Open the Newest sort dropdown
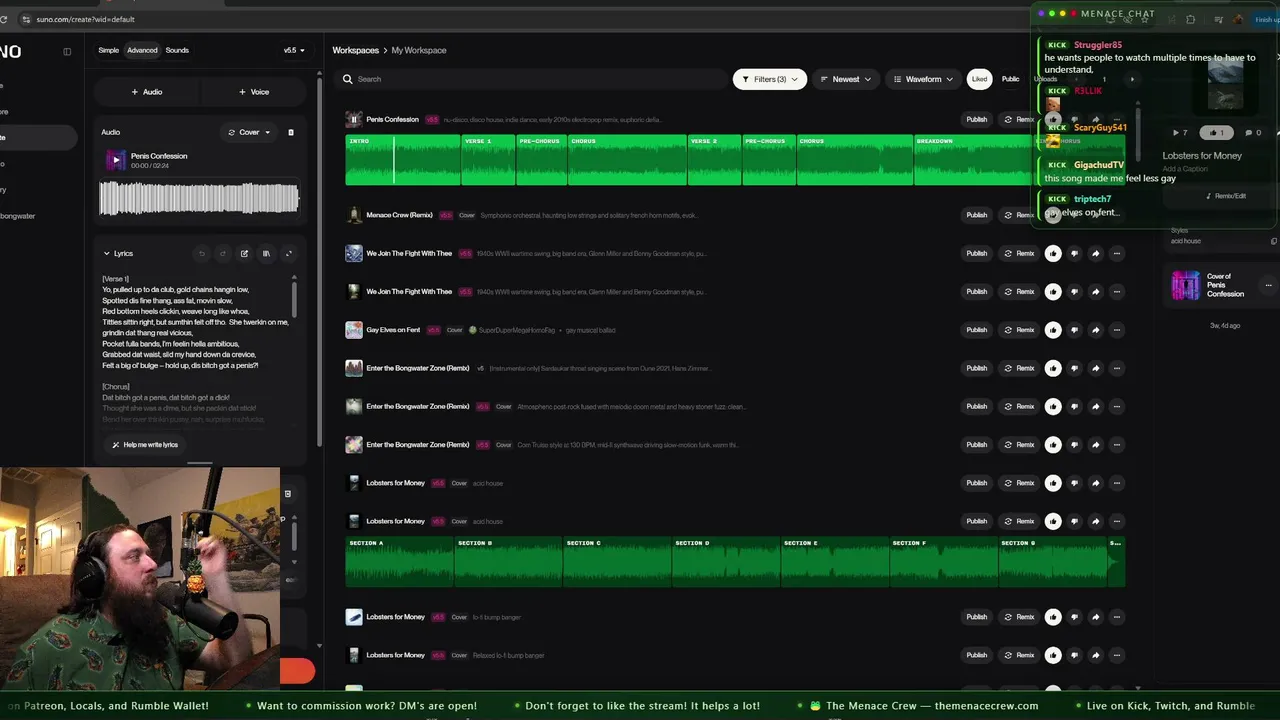1280x720 pixels. coord(846,79)
